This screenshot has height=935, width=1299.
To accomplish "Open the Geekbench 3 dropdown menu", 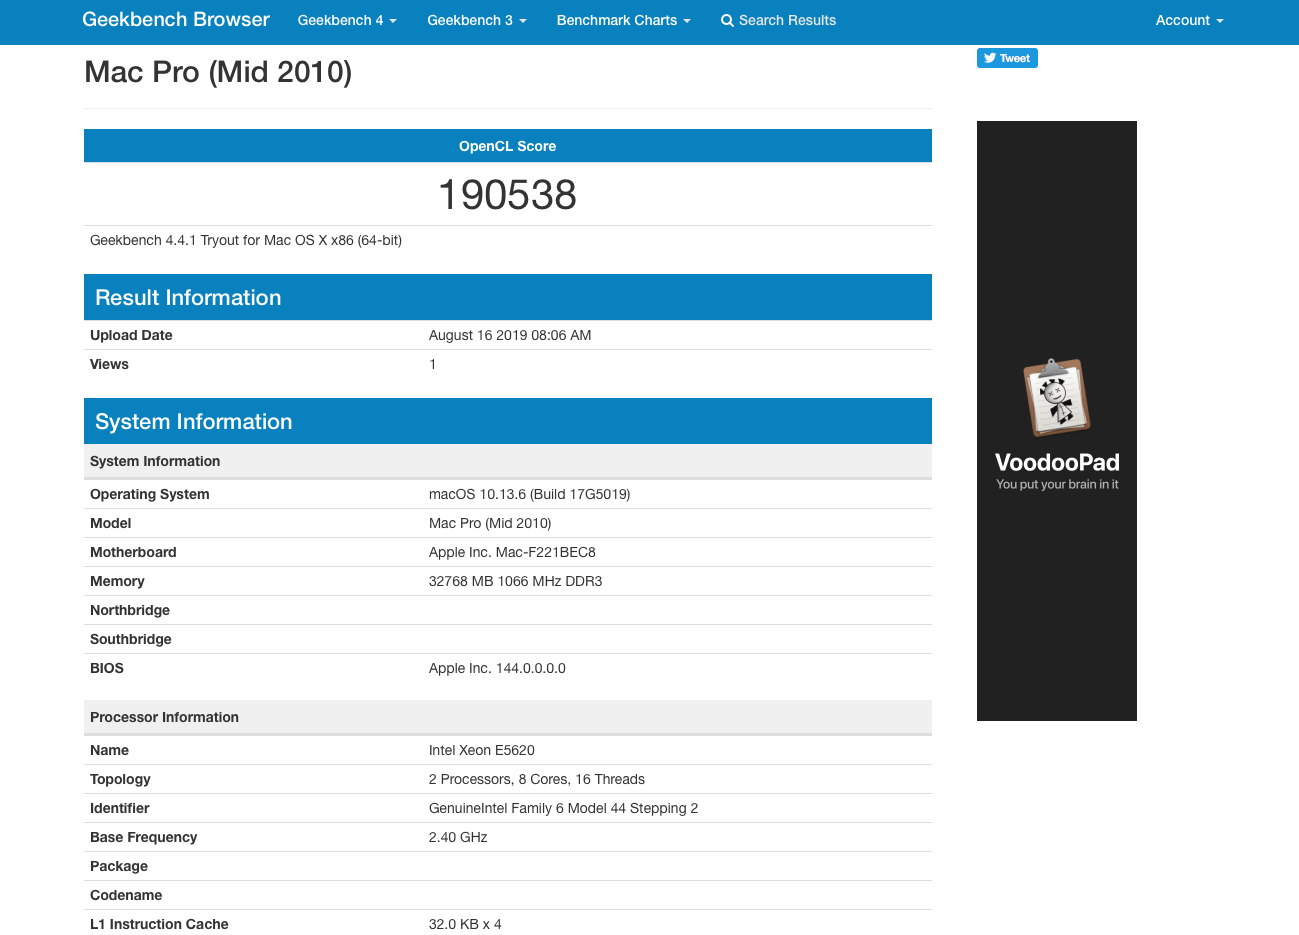I will pos(477,20).
